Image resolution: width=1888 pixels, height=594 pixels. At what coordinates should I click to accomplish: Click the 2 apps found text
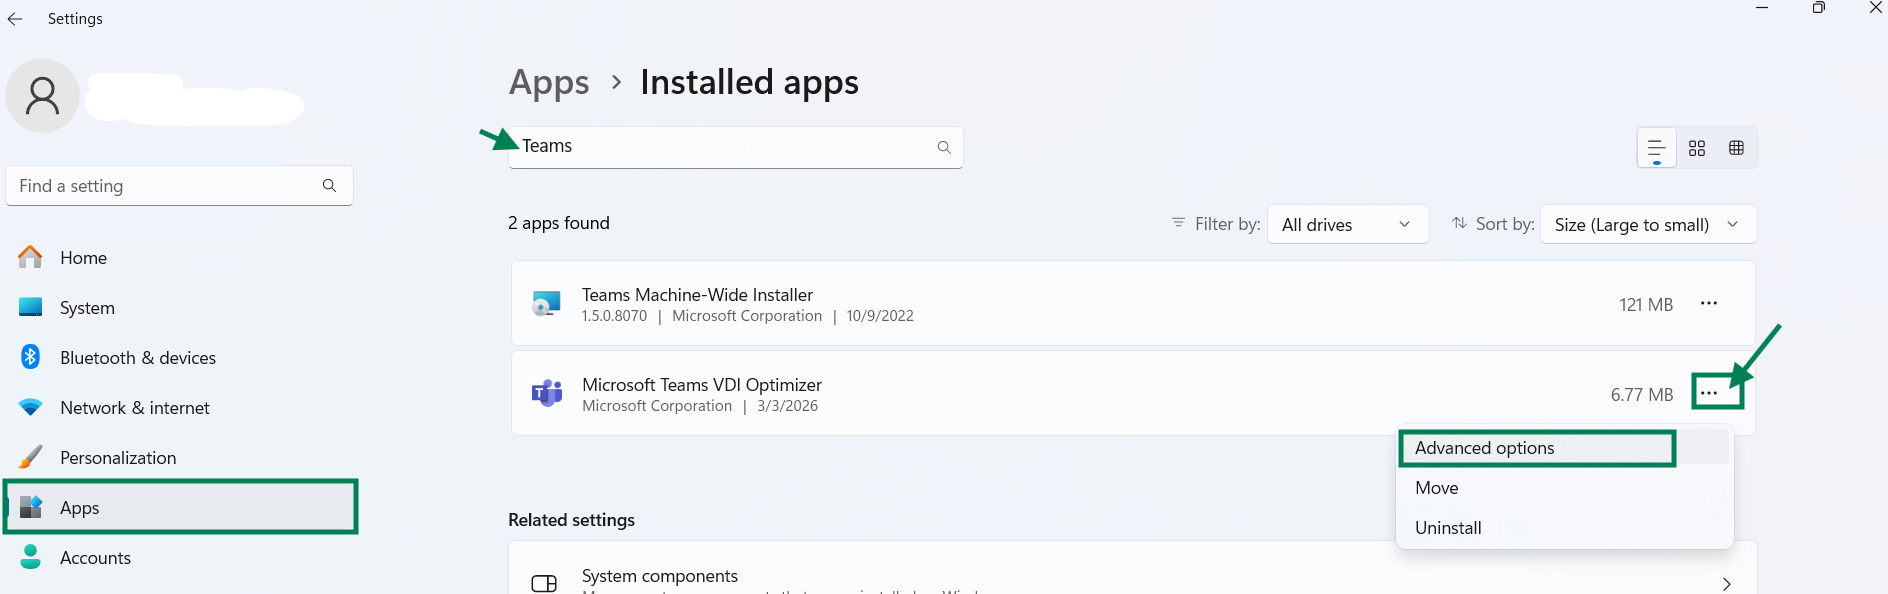pos(559,223)
